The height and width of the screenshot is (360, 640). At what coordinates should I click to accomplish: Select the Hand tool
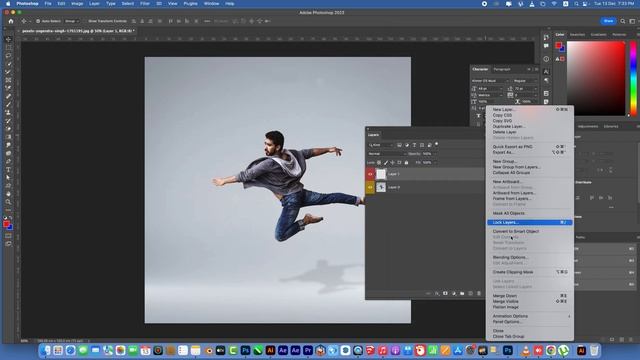pyautogui.click(x=9, y=194)
